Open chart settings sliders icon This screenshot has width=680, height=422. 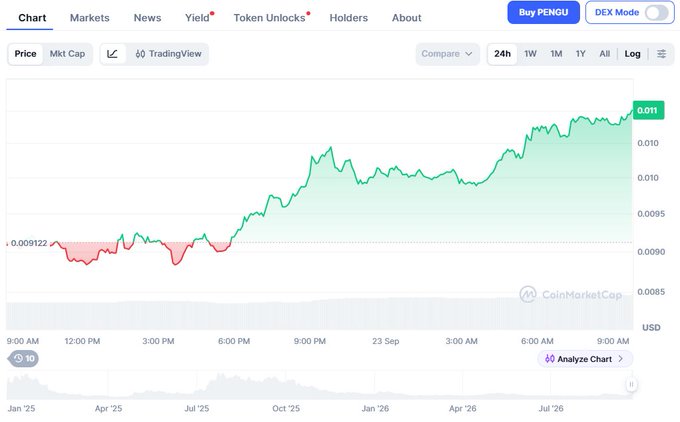661,54
